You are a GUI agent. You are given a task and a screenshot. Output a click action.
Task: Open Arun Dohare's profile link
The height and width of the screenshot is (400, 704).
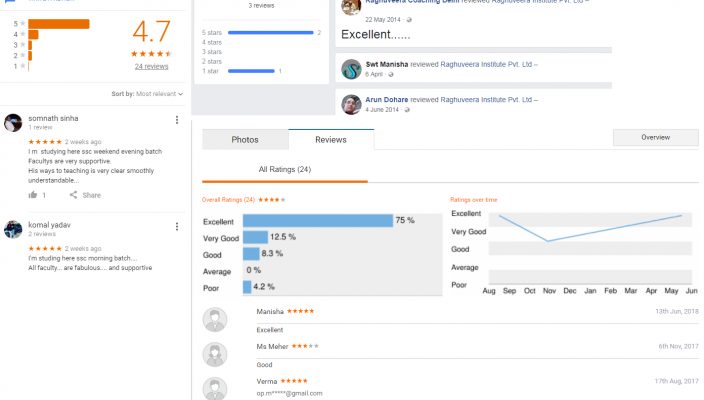(387, 100)
